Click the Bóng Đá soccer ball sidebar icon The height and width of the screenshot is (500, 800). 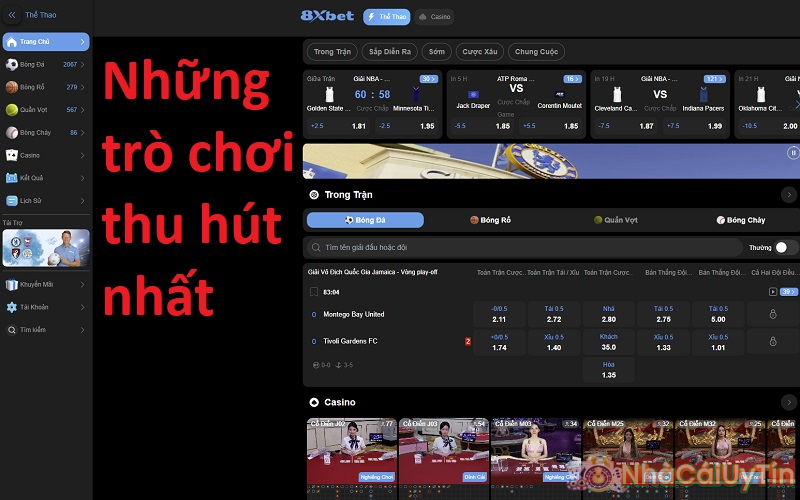point(12,65)
